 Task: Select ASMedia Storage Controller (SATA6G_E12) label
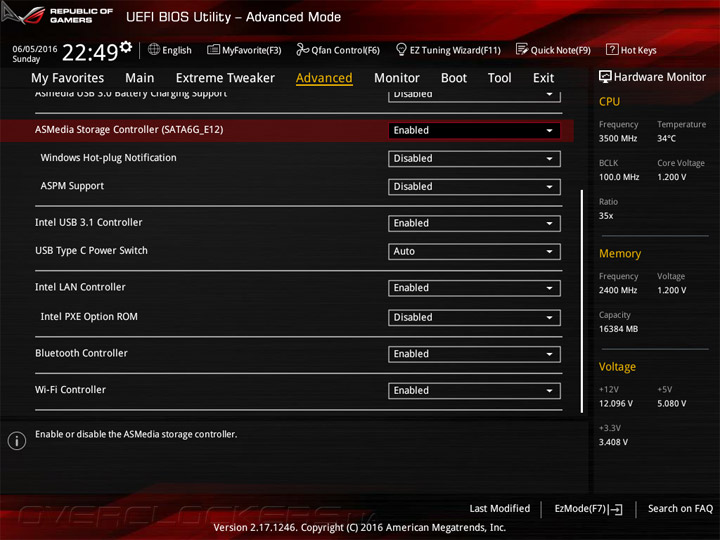click(129, 130)
